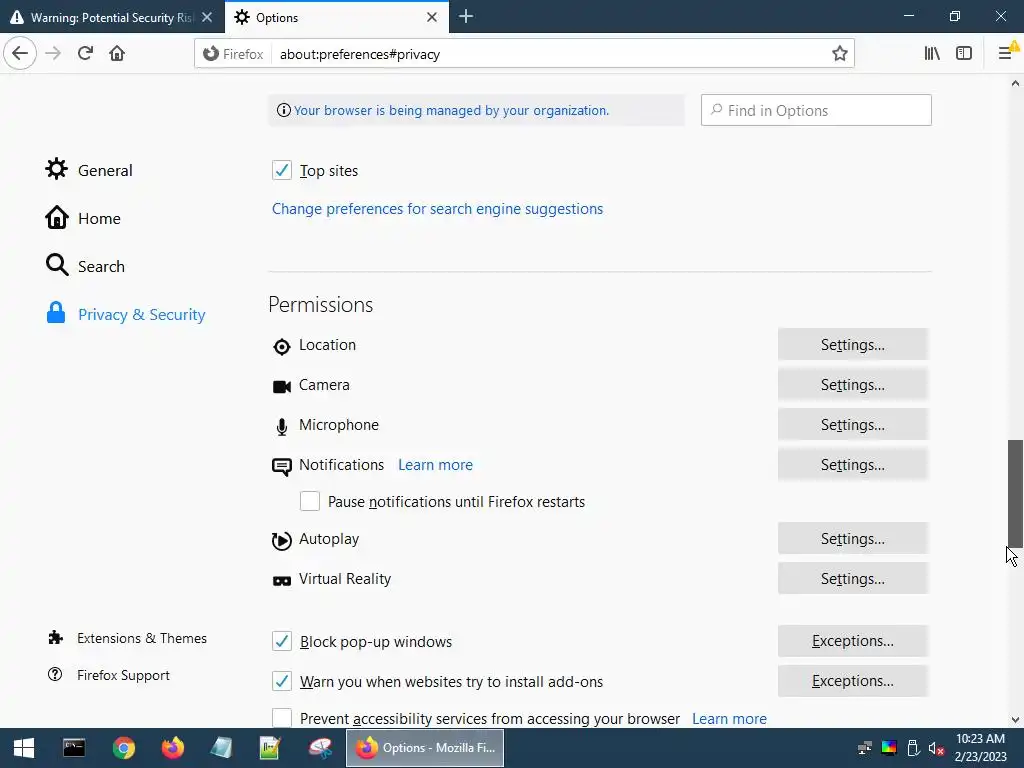Open Command Prompt from the taskbar
The image size is (1024, 768).
point(74,748)
